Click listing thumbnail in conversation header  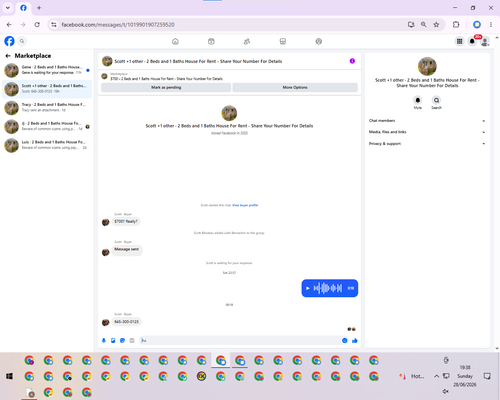pos(107,61)
